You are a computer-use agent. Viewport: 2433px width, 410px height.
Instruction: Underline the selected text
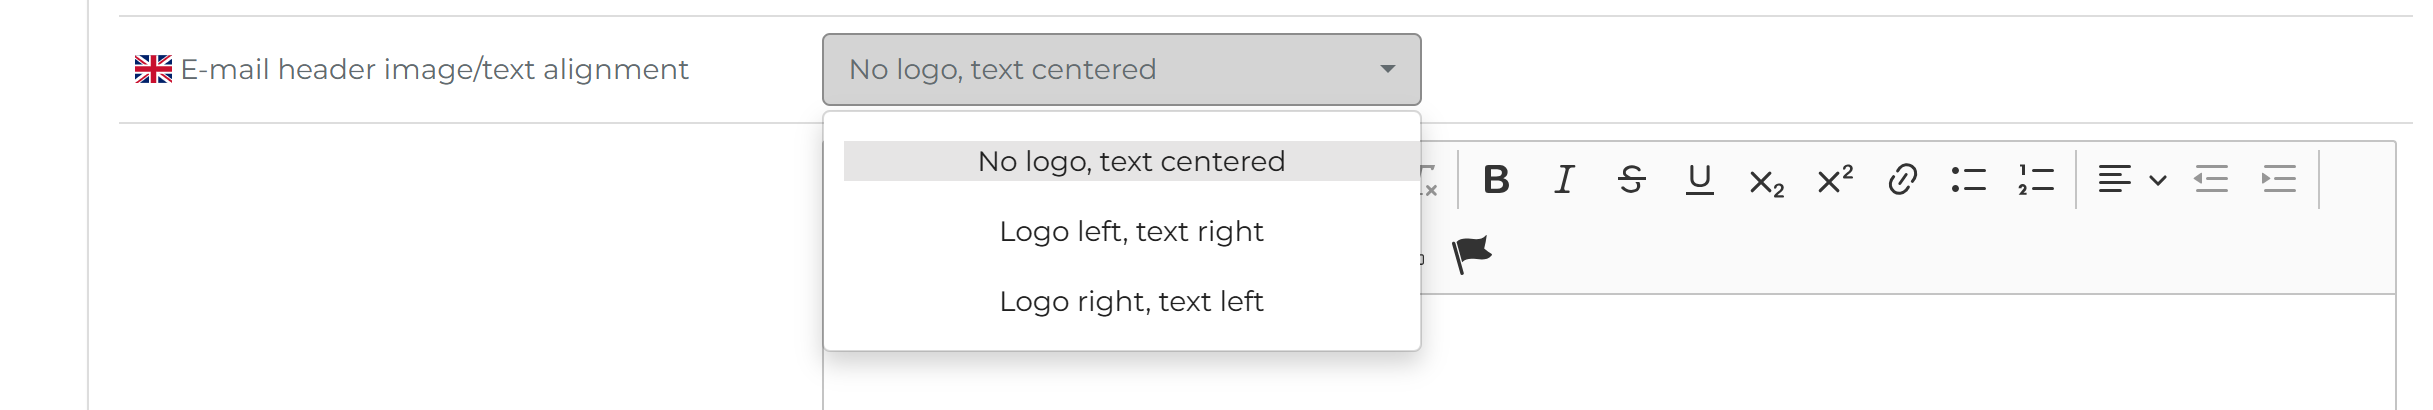coord(1699,180)
